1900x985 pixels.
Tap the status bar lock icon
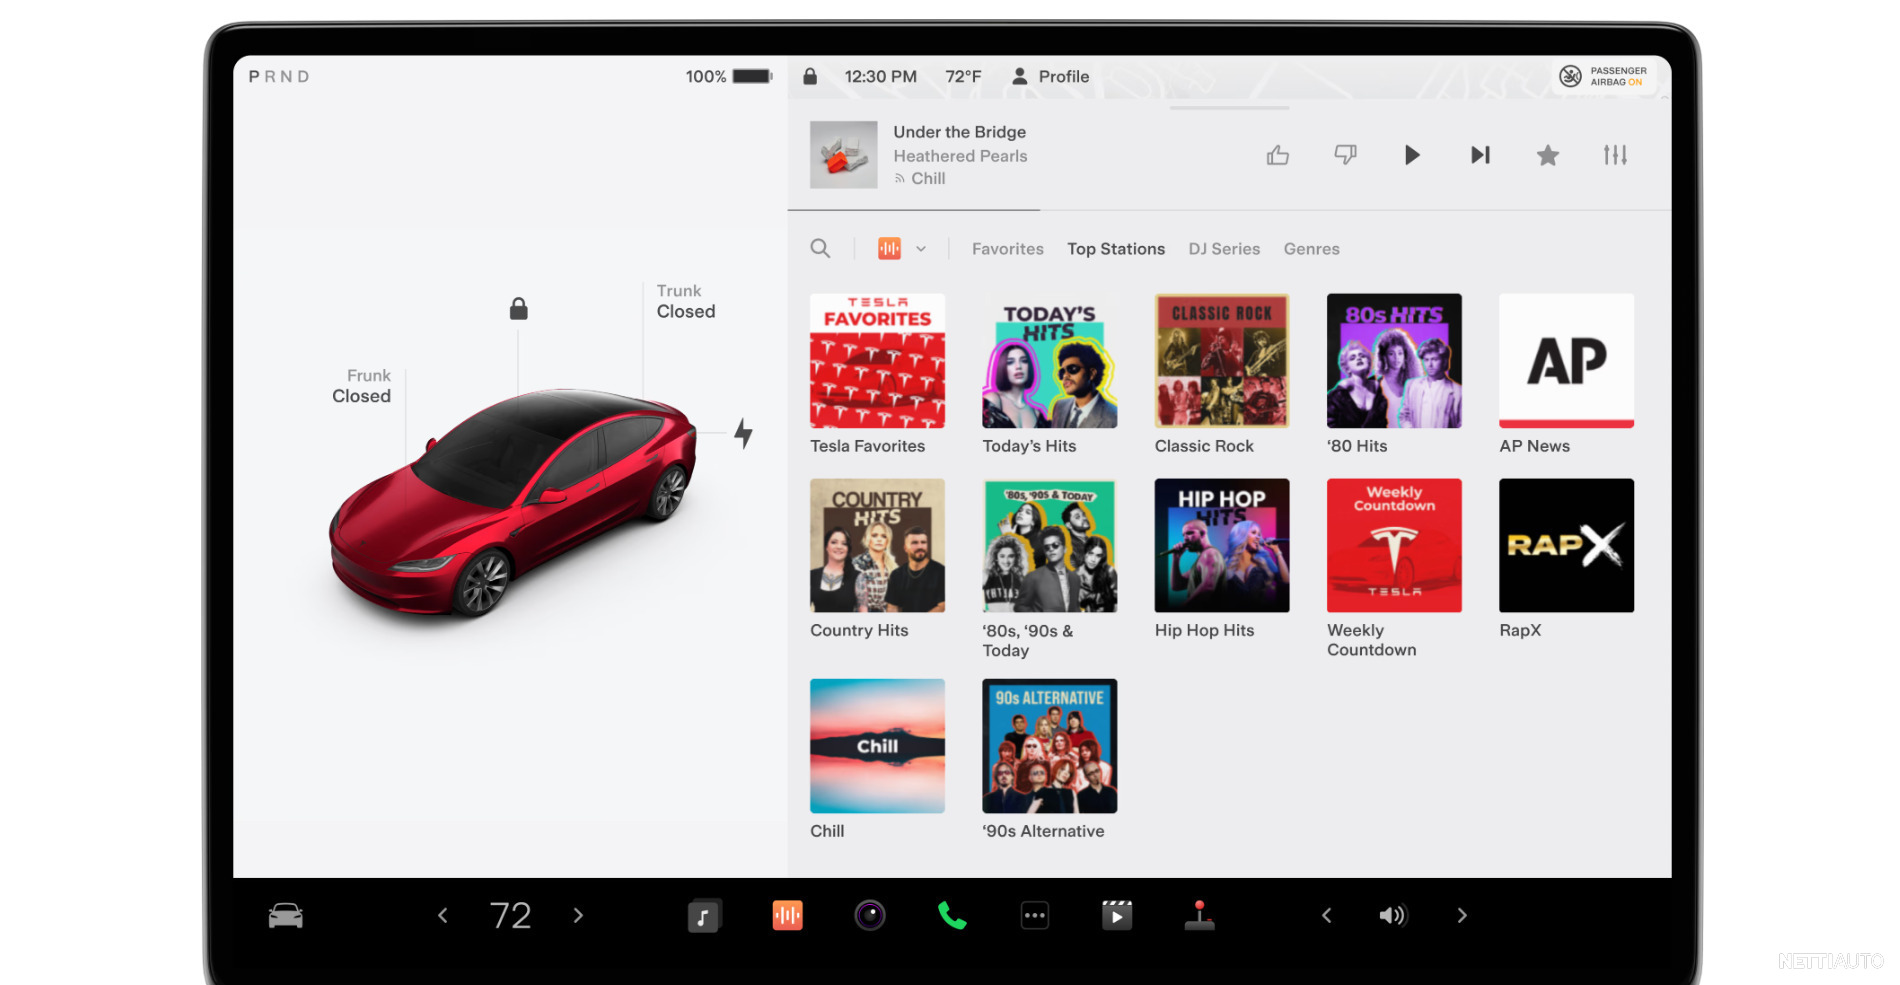pyautogui.click(x=810, y=76)
